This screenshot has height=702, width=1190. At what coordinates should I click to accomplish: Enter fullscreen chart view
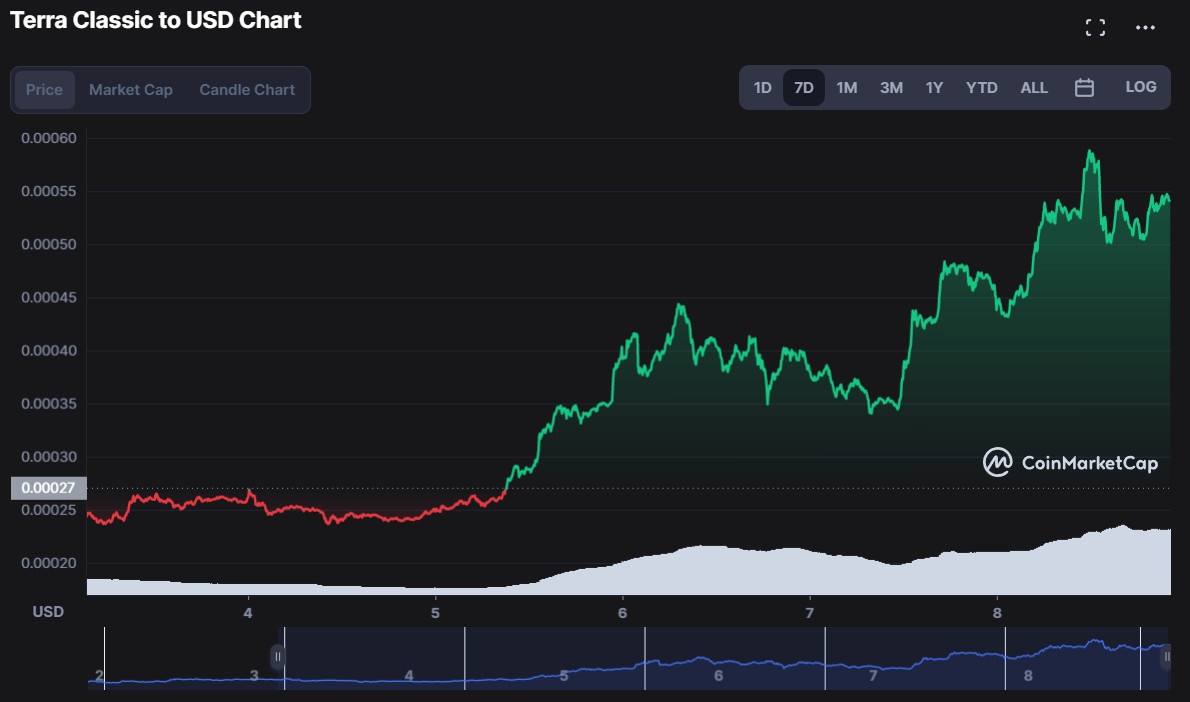(x=1095, y=28)
